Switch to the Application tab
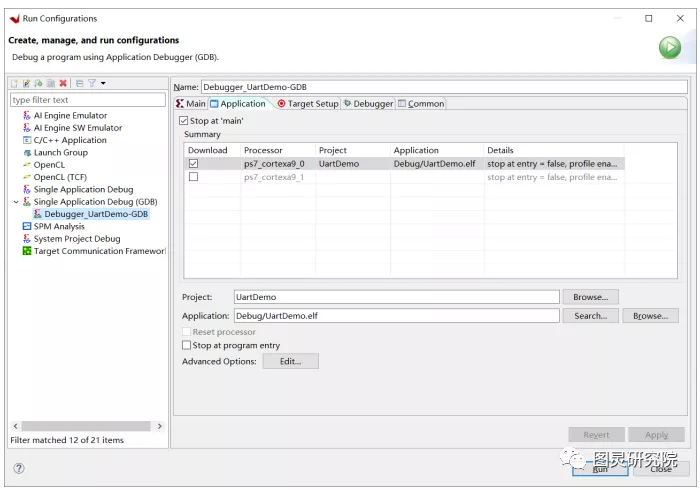Screen dimensions: 700x490 (238, 104)
